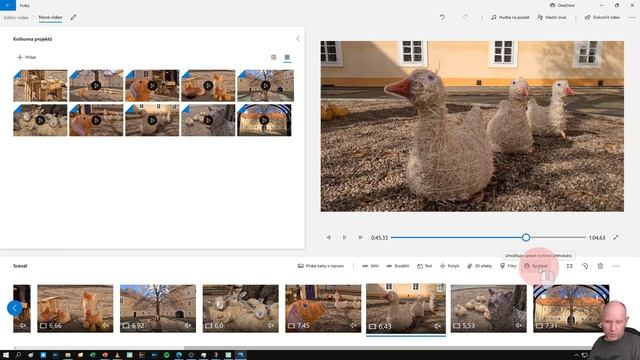Select storyboard clip lasting 7.45
The height and width of the screenshot is (360, 640).
point(323,308)
